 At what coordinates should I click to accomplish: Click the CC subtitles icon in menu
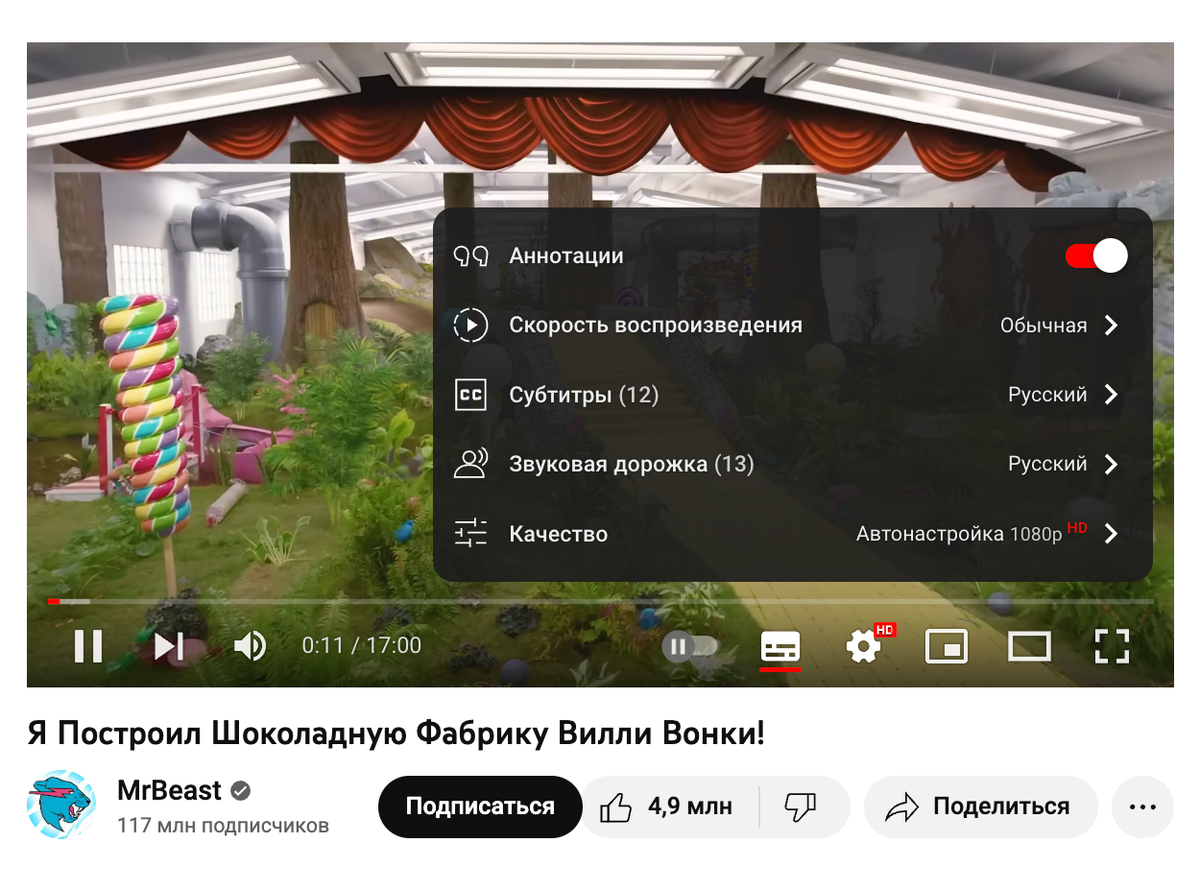pyautogui.click(x=470, y=394)
